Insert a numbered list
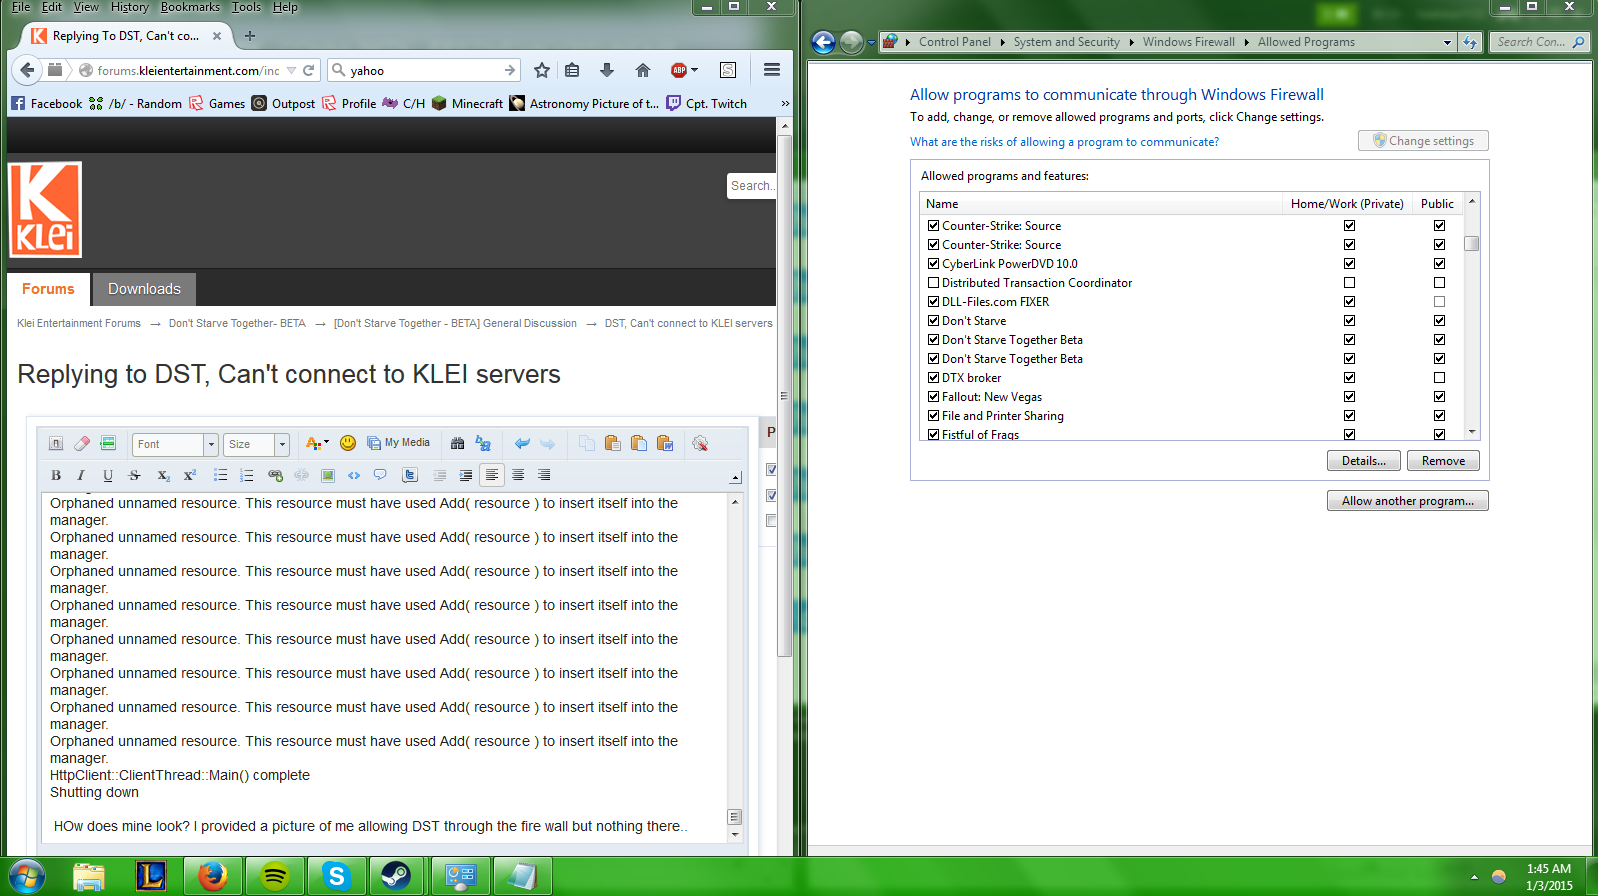Screen dimensions: 1598x896 pos(247,475)
